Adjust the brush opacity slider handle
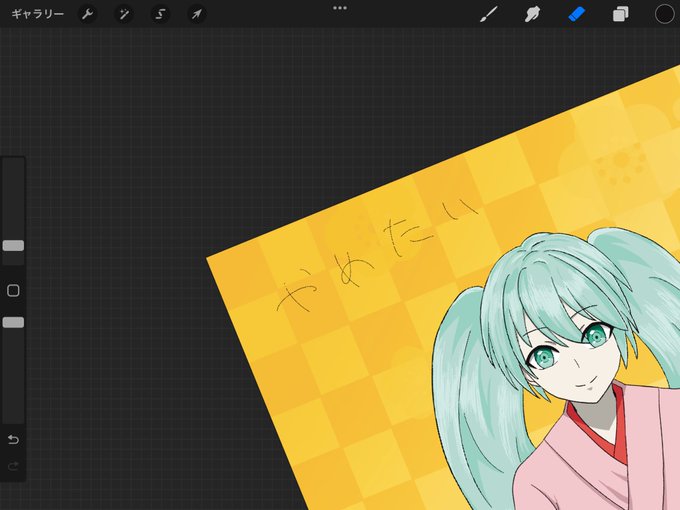The image size is (680, 510). point(13,322)
